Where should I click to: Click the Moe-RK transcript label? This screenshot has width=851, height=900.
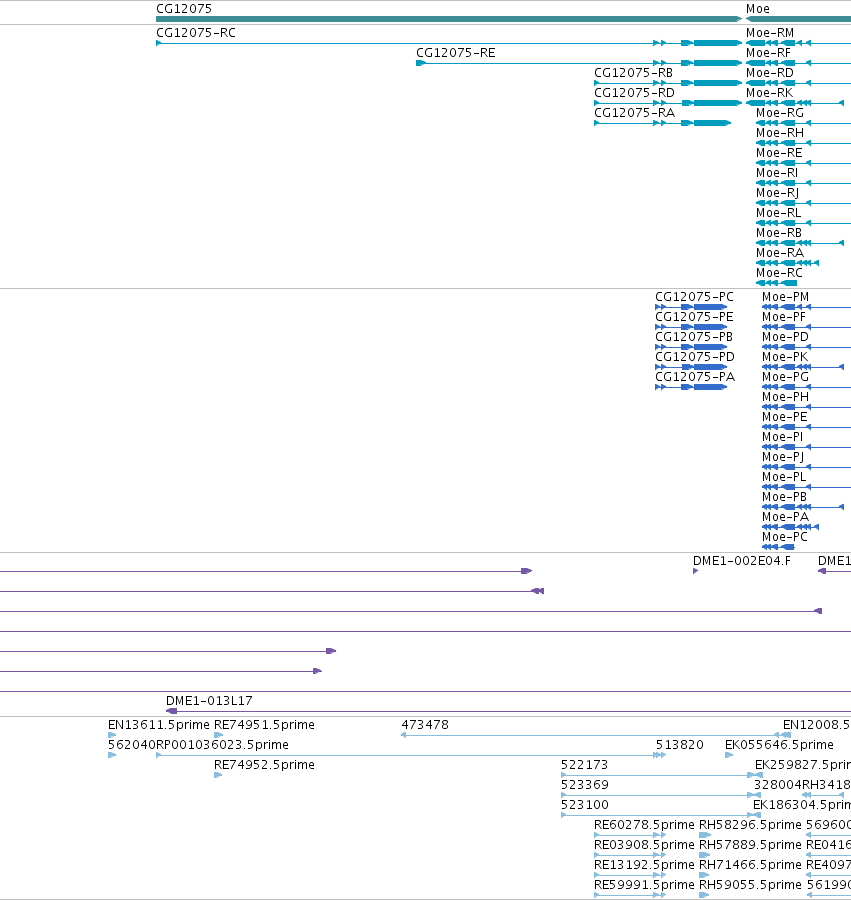(x=770, y=93)
